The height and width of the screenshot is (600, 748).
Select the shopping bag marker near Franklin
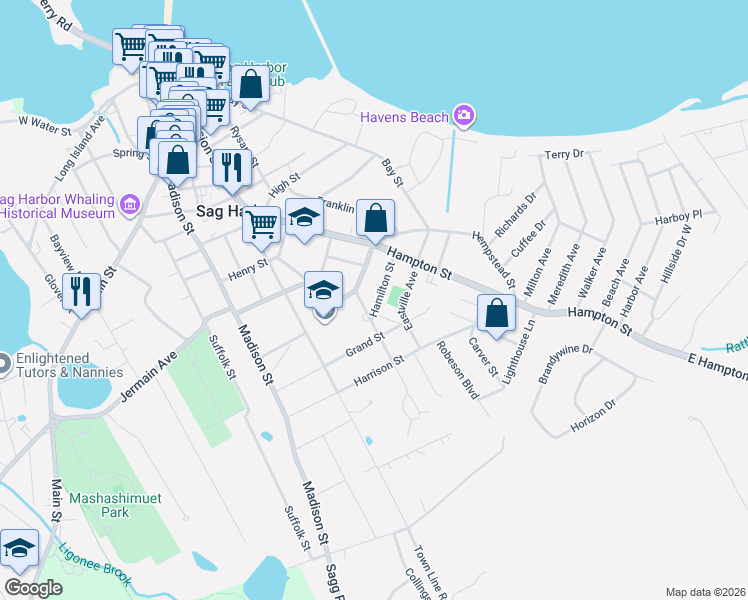pyautogui.click(x=375, y=218)
